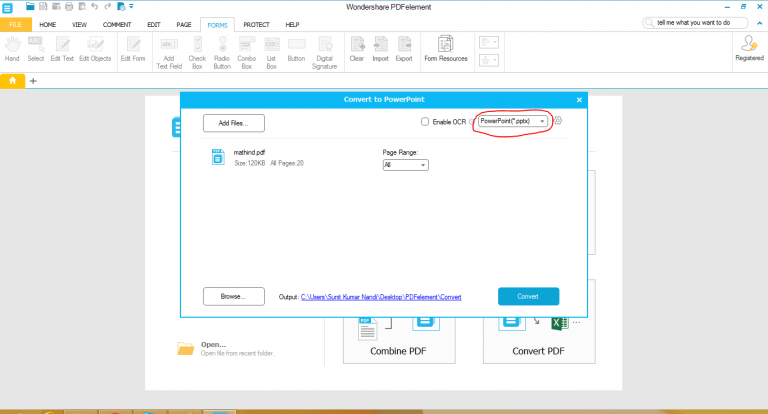768x414 pixels.
Task: Open the PowerPoint(*.pptx) format dropdown
Action: coord(513,121)
